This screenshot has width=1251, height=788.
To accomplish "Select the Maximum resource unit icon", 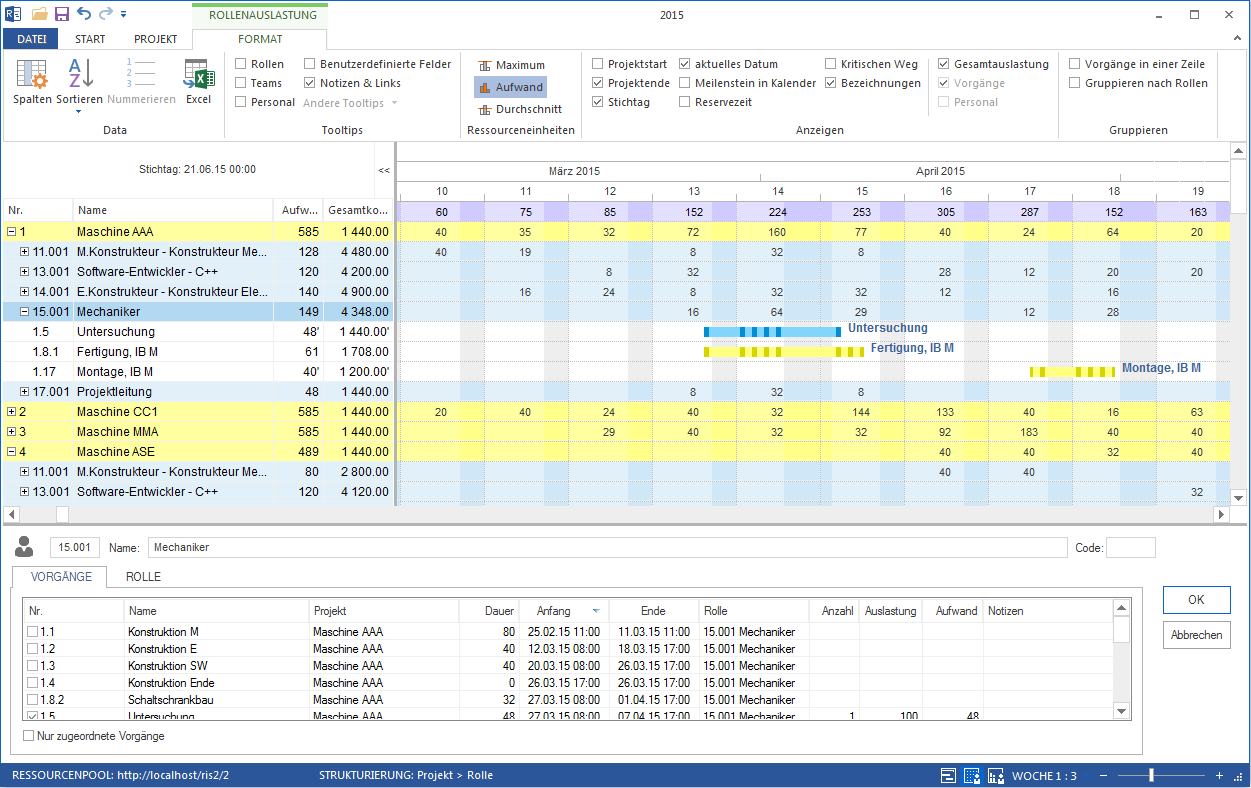I will (x=485, y=65).
